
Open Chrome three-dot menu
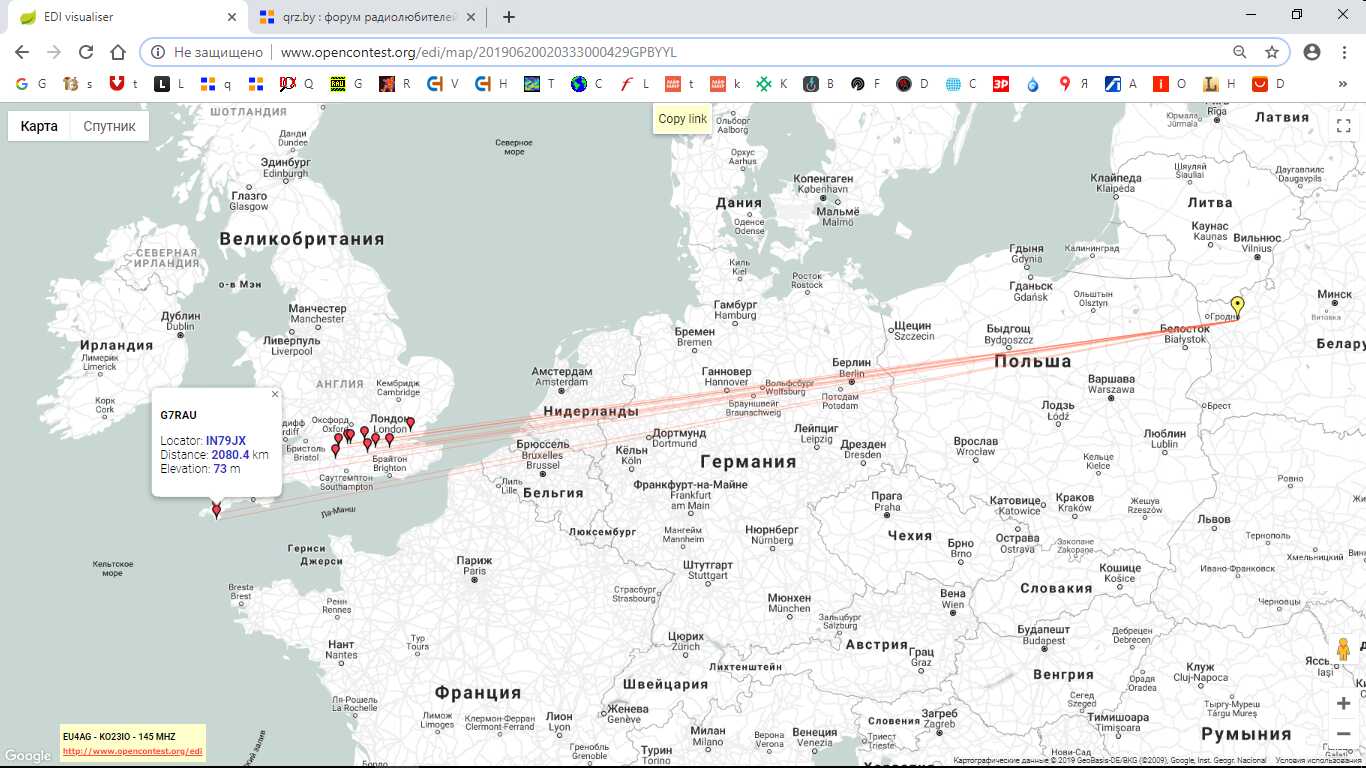point(1345,52)
